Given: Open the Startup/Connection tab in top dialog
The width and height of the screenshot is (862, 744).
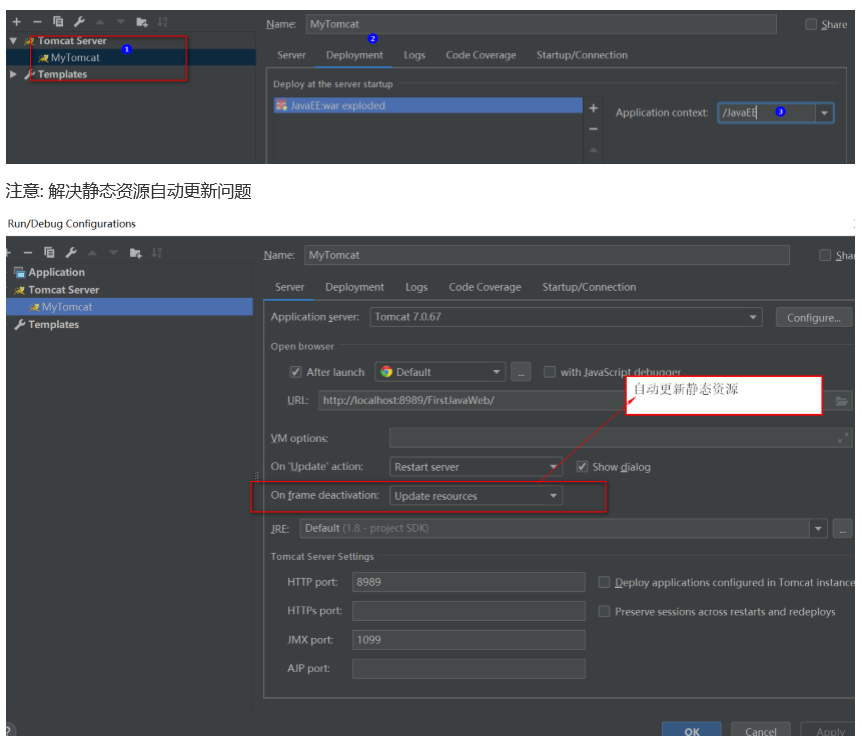Looking at the screenshot, I should pos(582,55).
